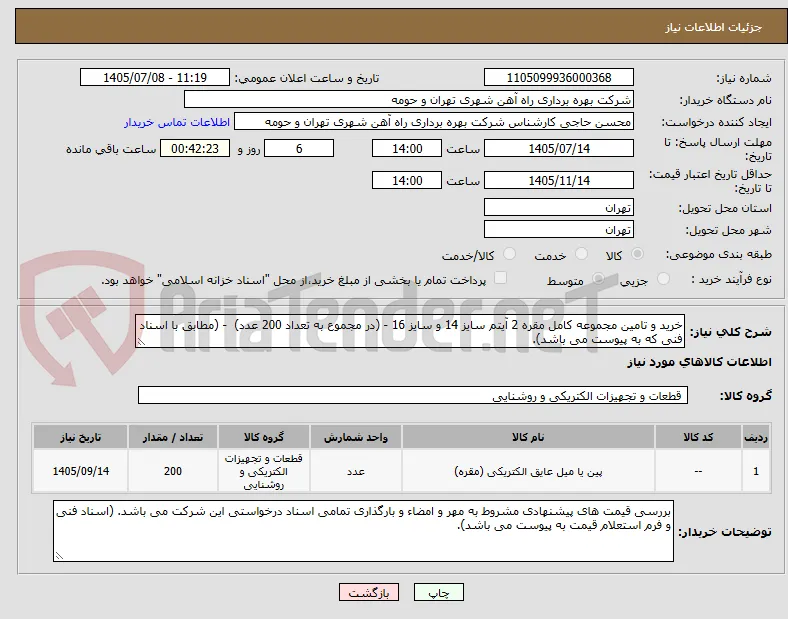The height and width of the screenshot is (619, 788).
Task: Select the خدمت radio button
Action: pos(581,254)
